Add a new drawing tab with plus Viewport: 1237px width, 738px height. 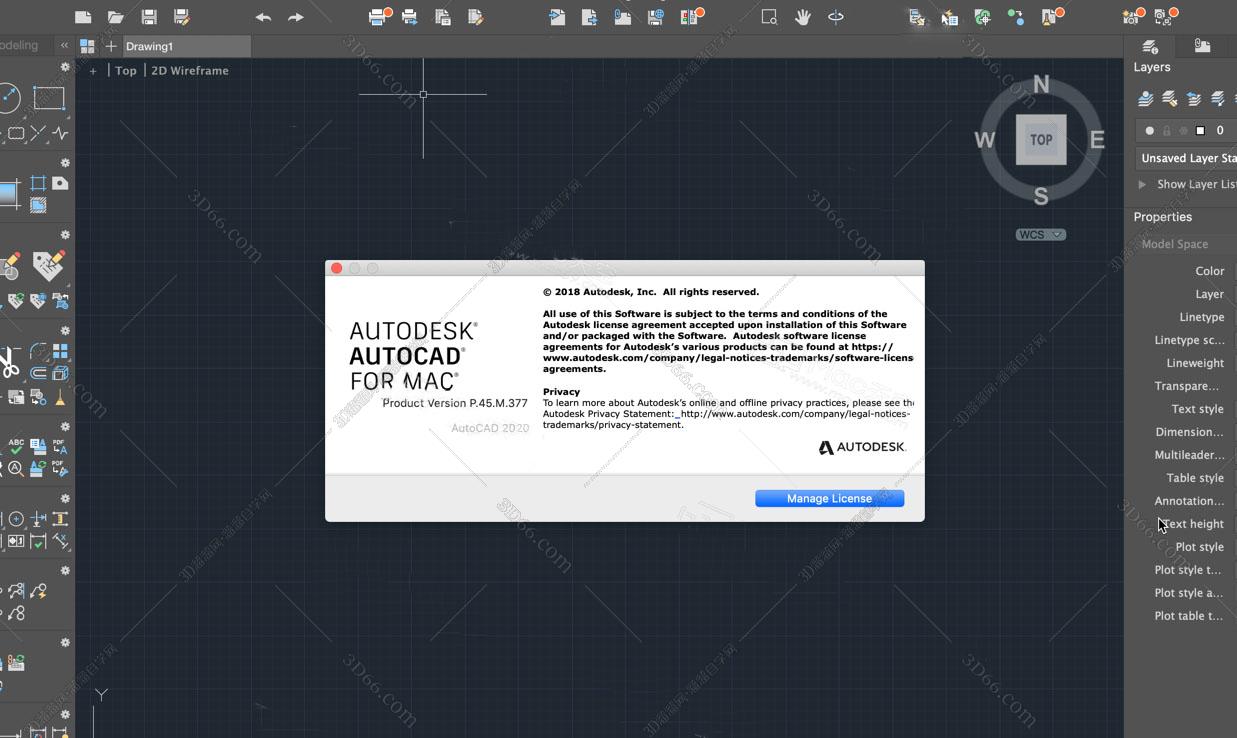(x=111, y=46)
